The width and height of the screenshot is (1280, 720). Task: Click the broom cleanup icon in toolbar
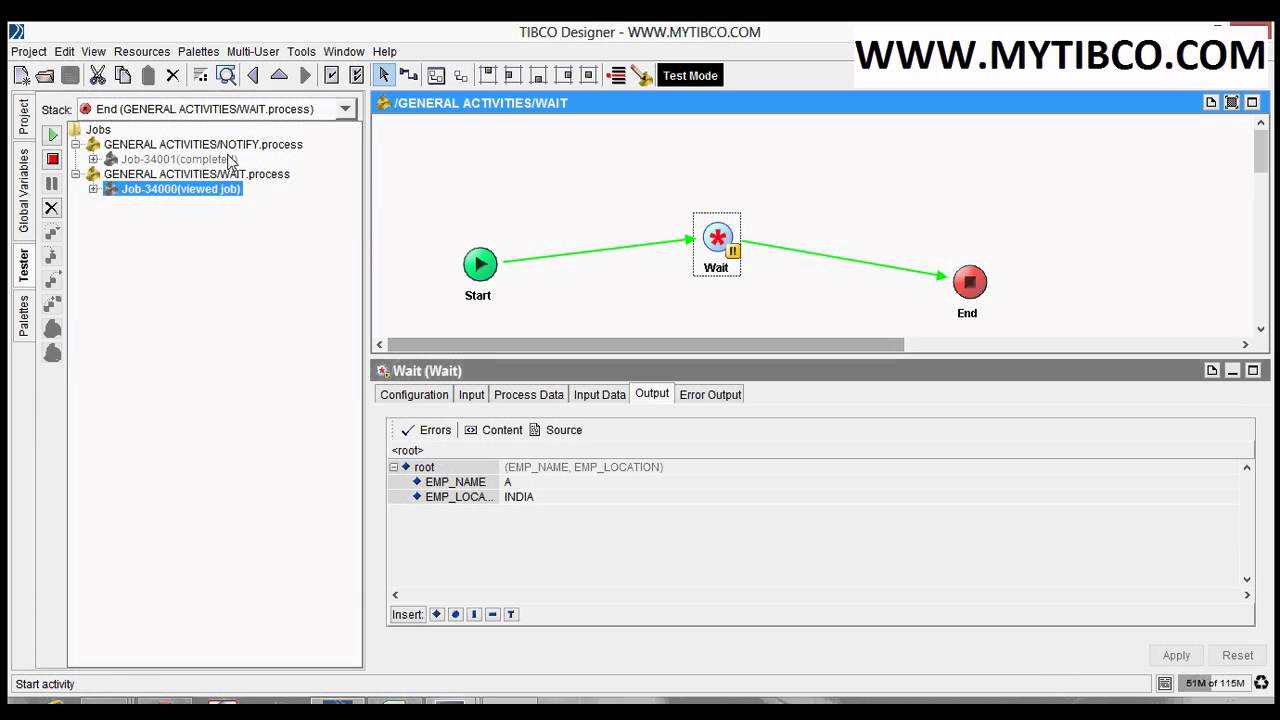coord(642,75)
